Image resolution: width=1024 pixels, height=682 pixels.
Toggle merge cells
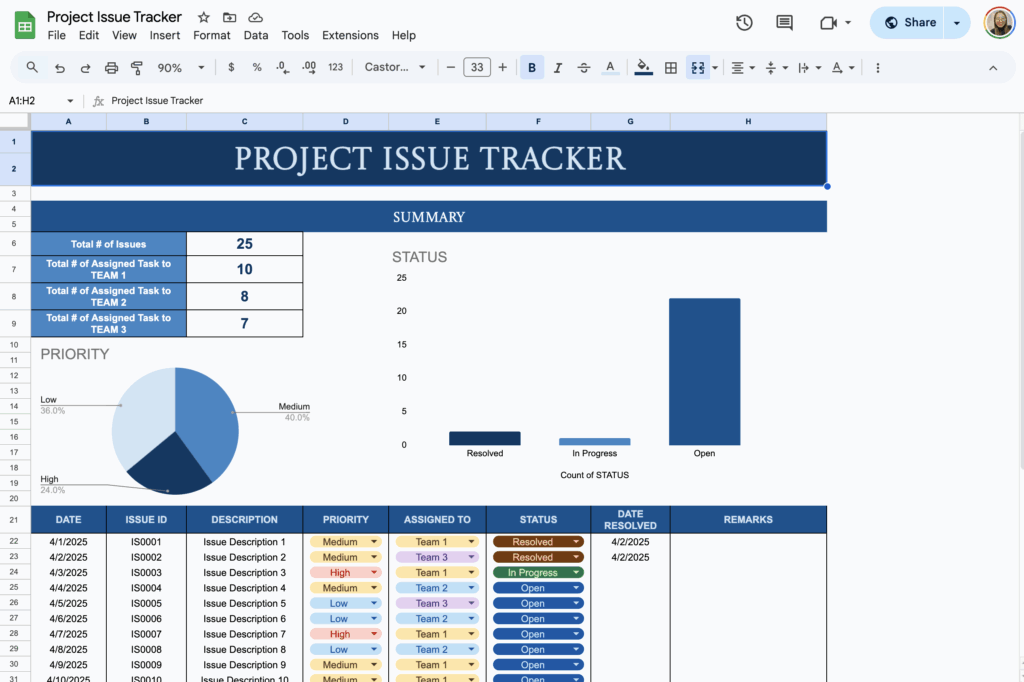tap(699, 67)
